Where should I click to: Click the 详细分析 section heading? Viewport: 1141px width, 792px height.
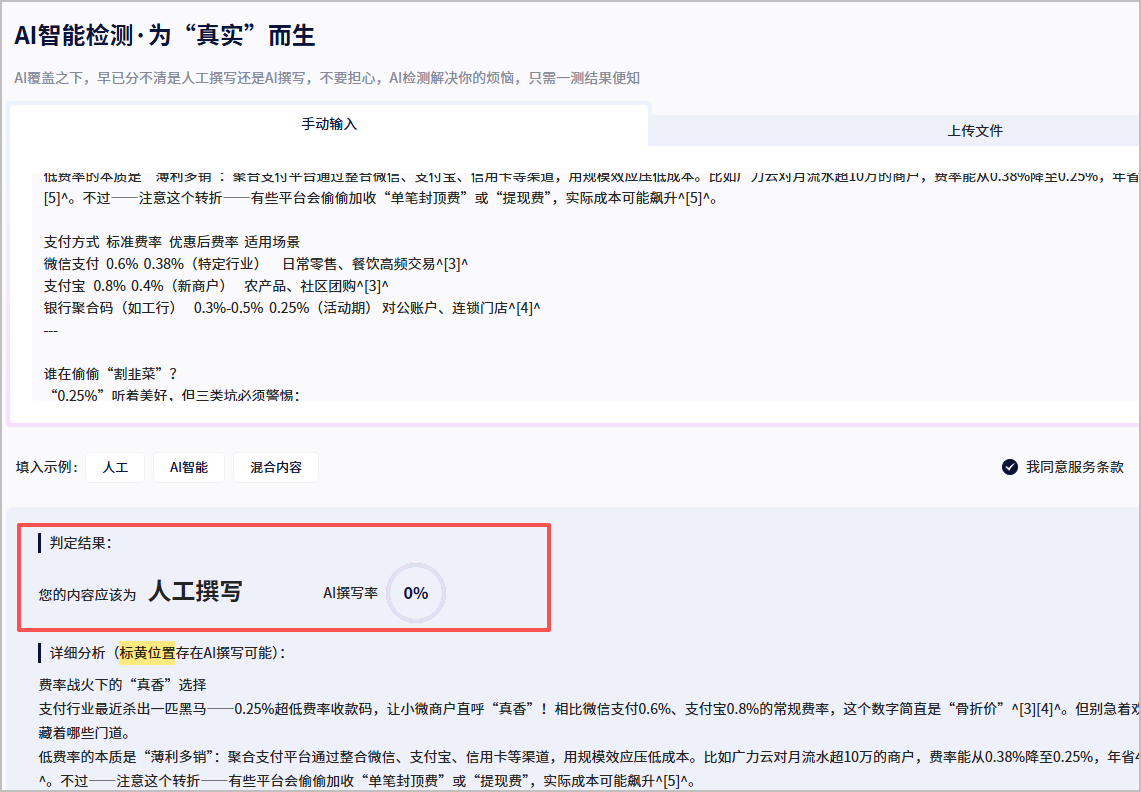(x=77, y=653)
